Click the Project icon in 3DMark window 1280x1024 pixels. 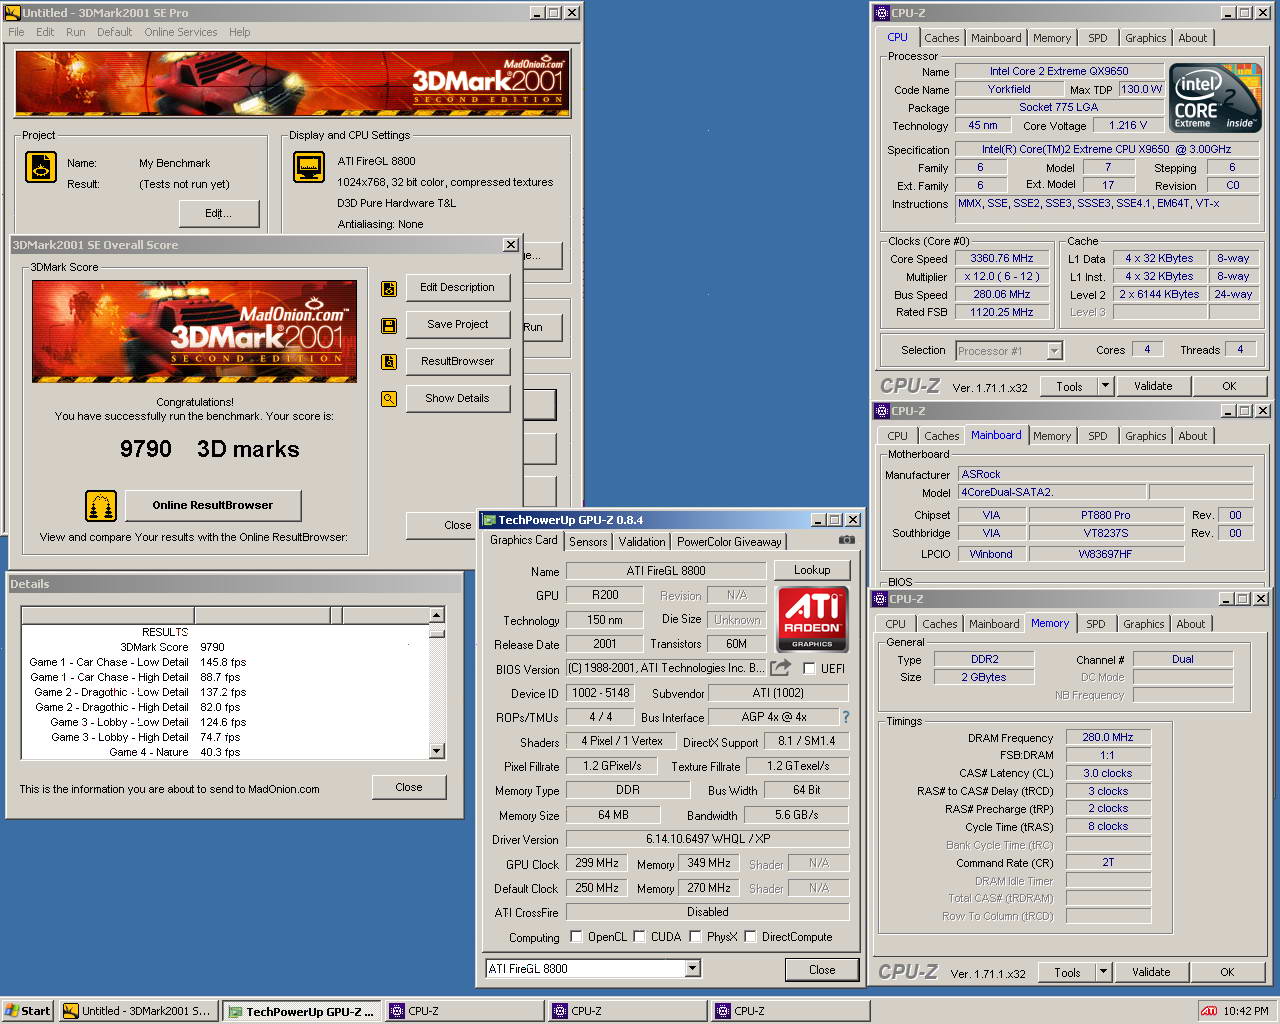click(41, 167)
